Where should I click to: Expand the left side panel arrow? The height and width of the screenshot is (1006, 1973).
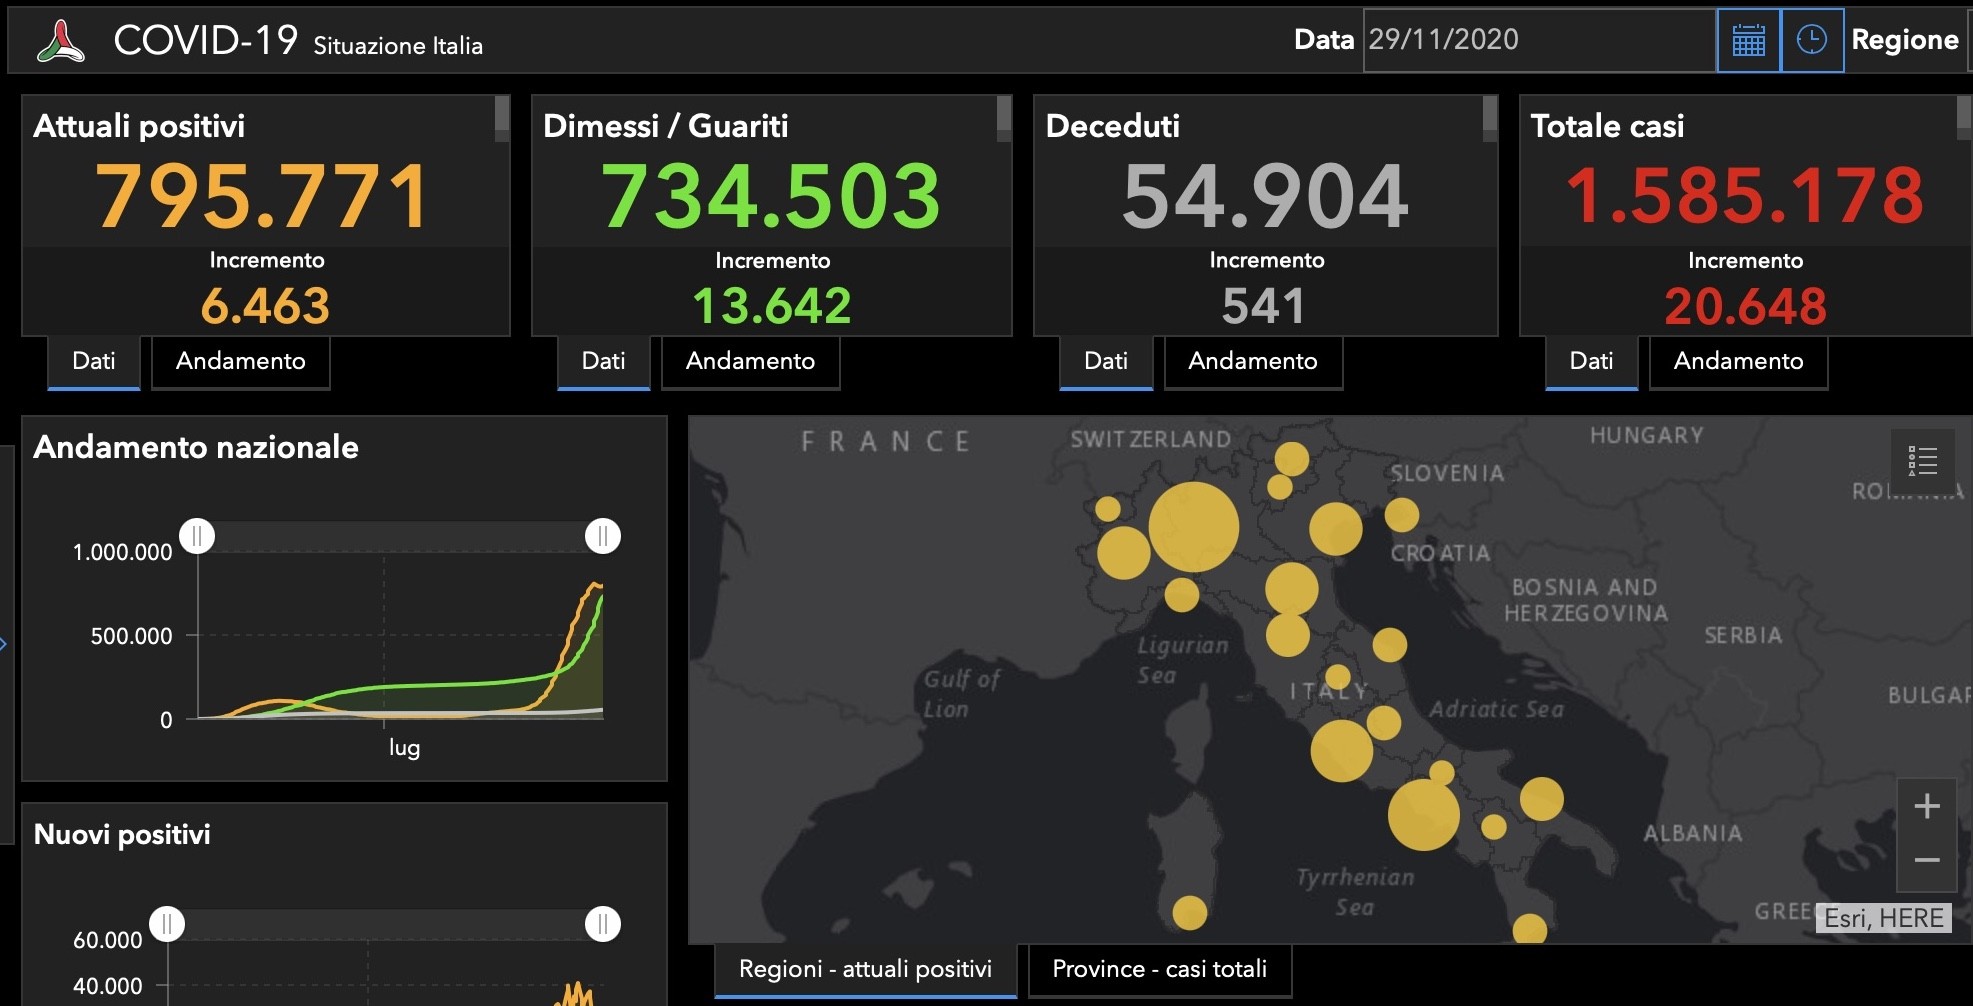[x=4, y=644]
